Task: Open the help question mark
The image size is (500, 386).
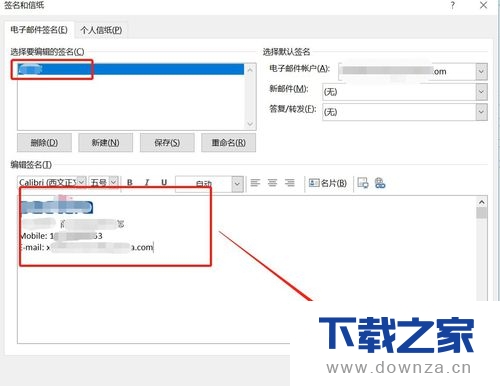Action: pos(452,5)
